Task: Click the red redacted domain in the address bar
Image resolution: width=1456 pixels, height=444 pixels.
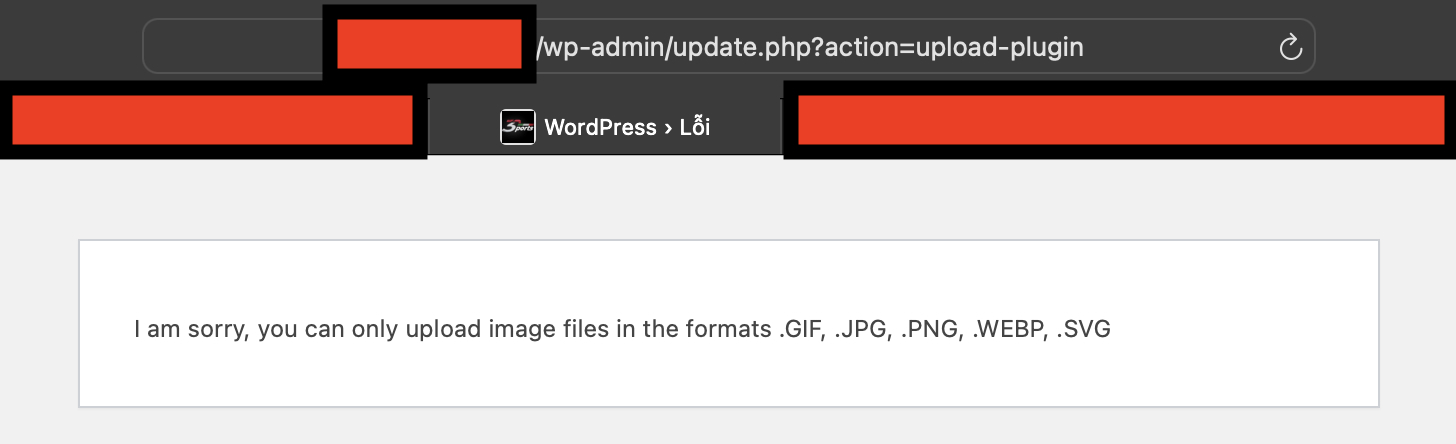Action: click(x=429, y=44)
